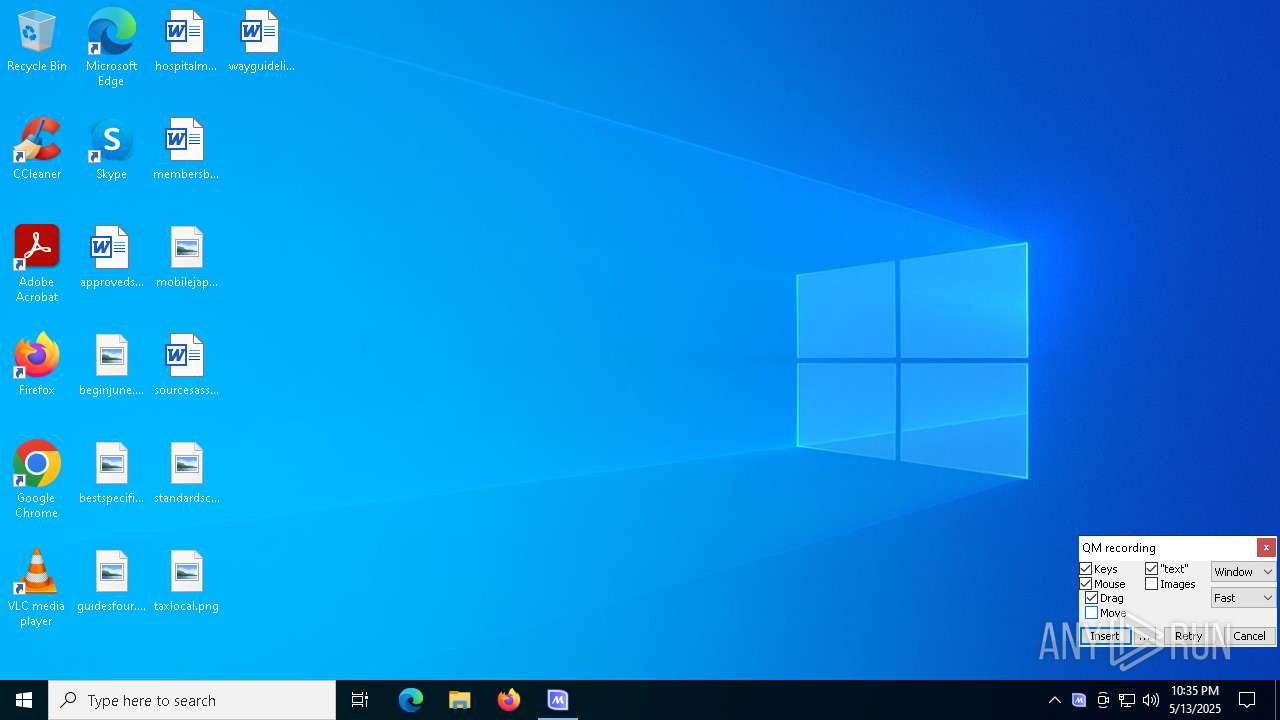Launch Edge from the taskbar
The height and width of the screenshot is (720, 1280).
pos(411,700)
